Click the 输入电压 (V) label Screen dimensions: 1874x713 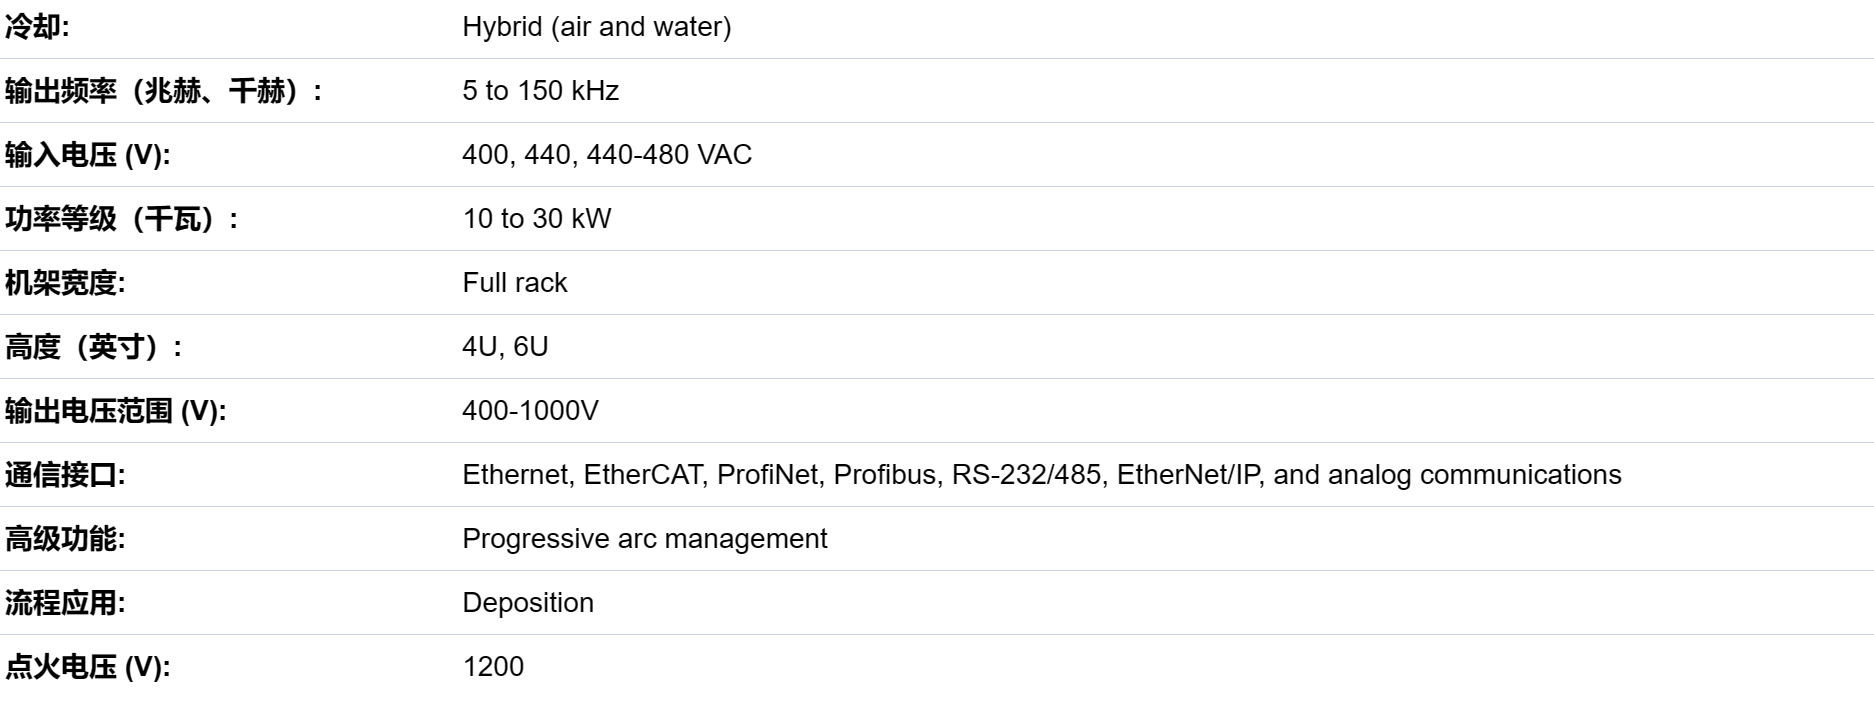[x=88, y=156]
